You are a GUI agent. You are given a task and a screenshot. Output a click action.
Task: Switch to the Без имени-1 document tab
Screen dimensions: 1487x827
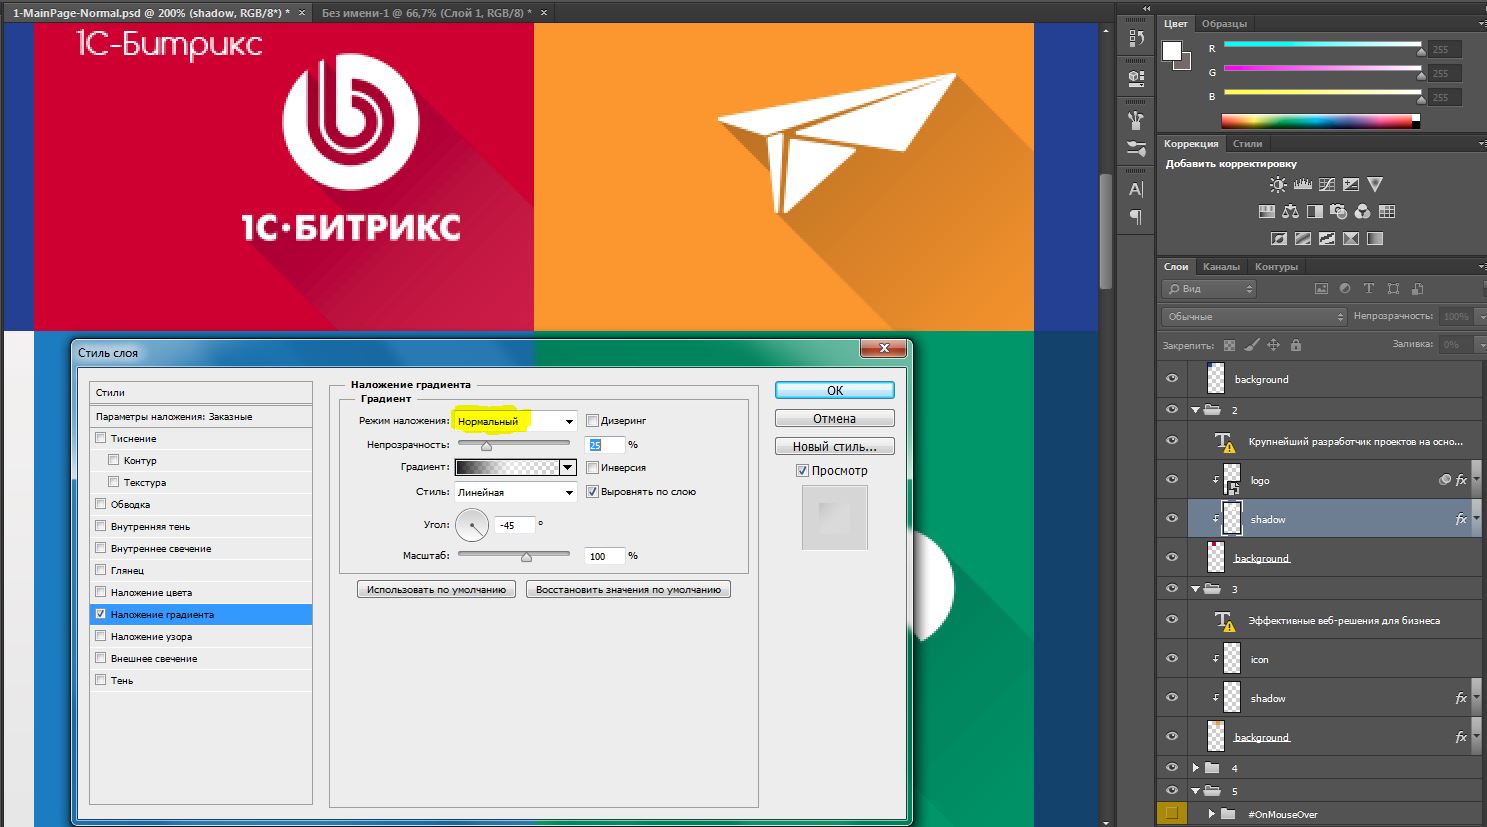click(428, 13)
